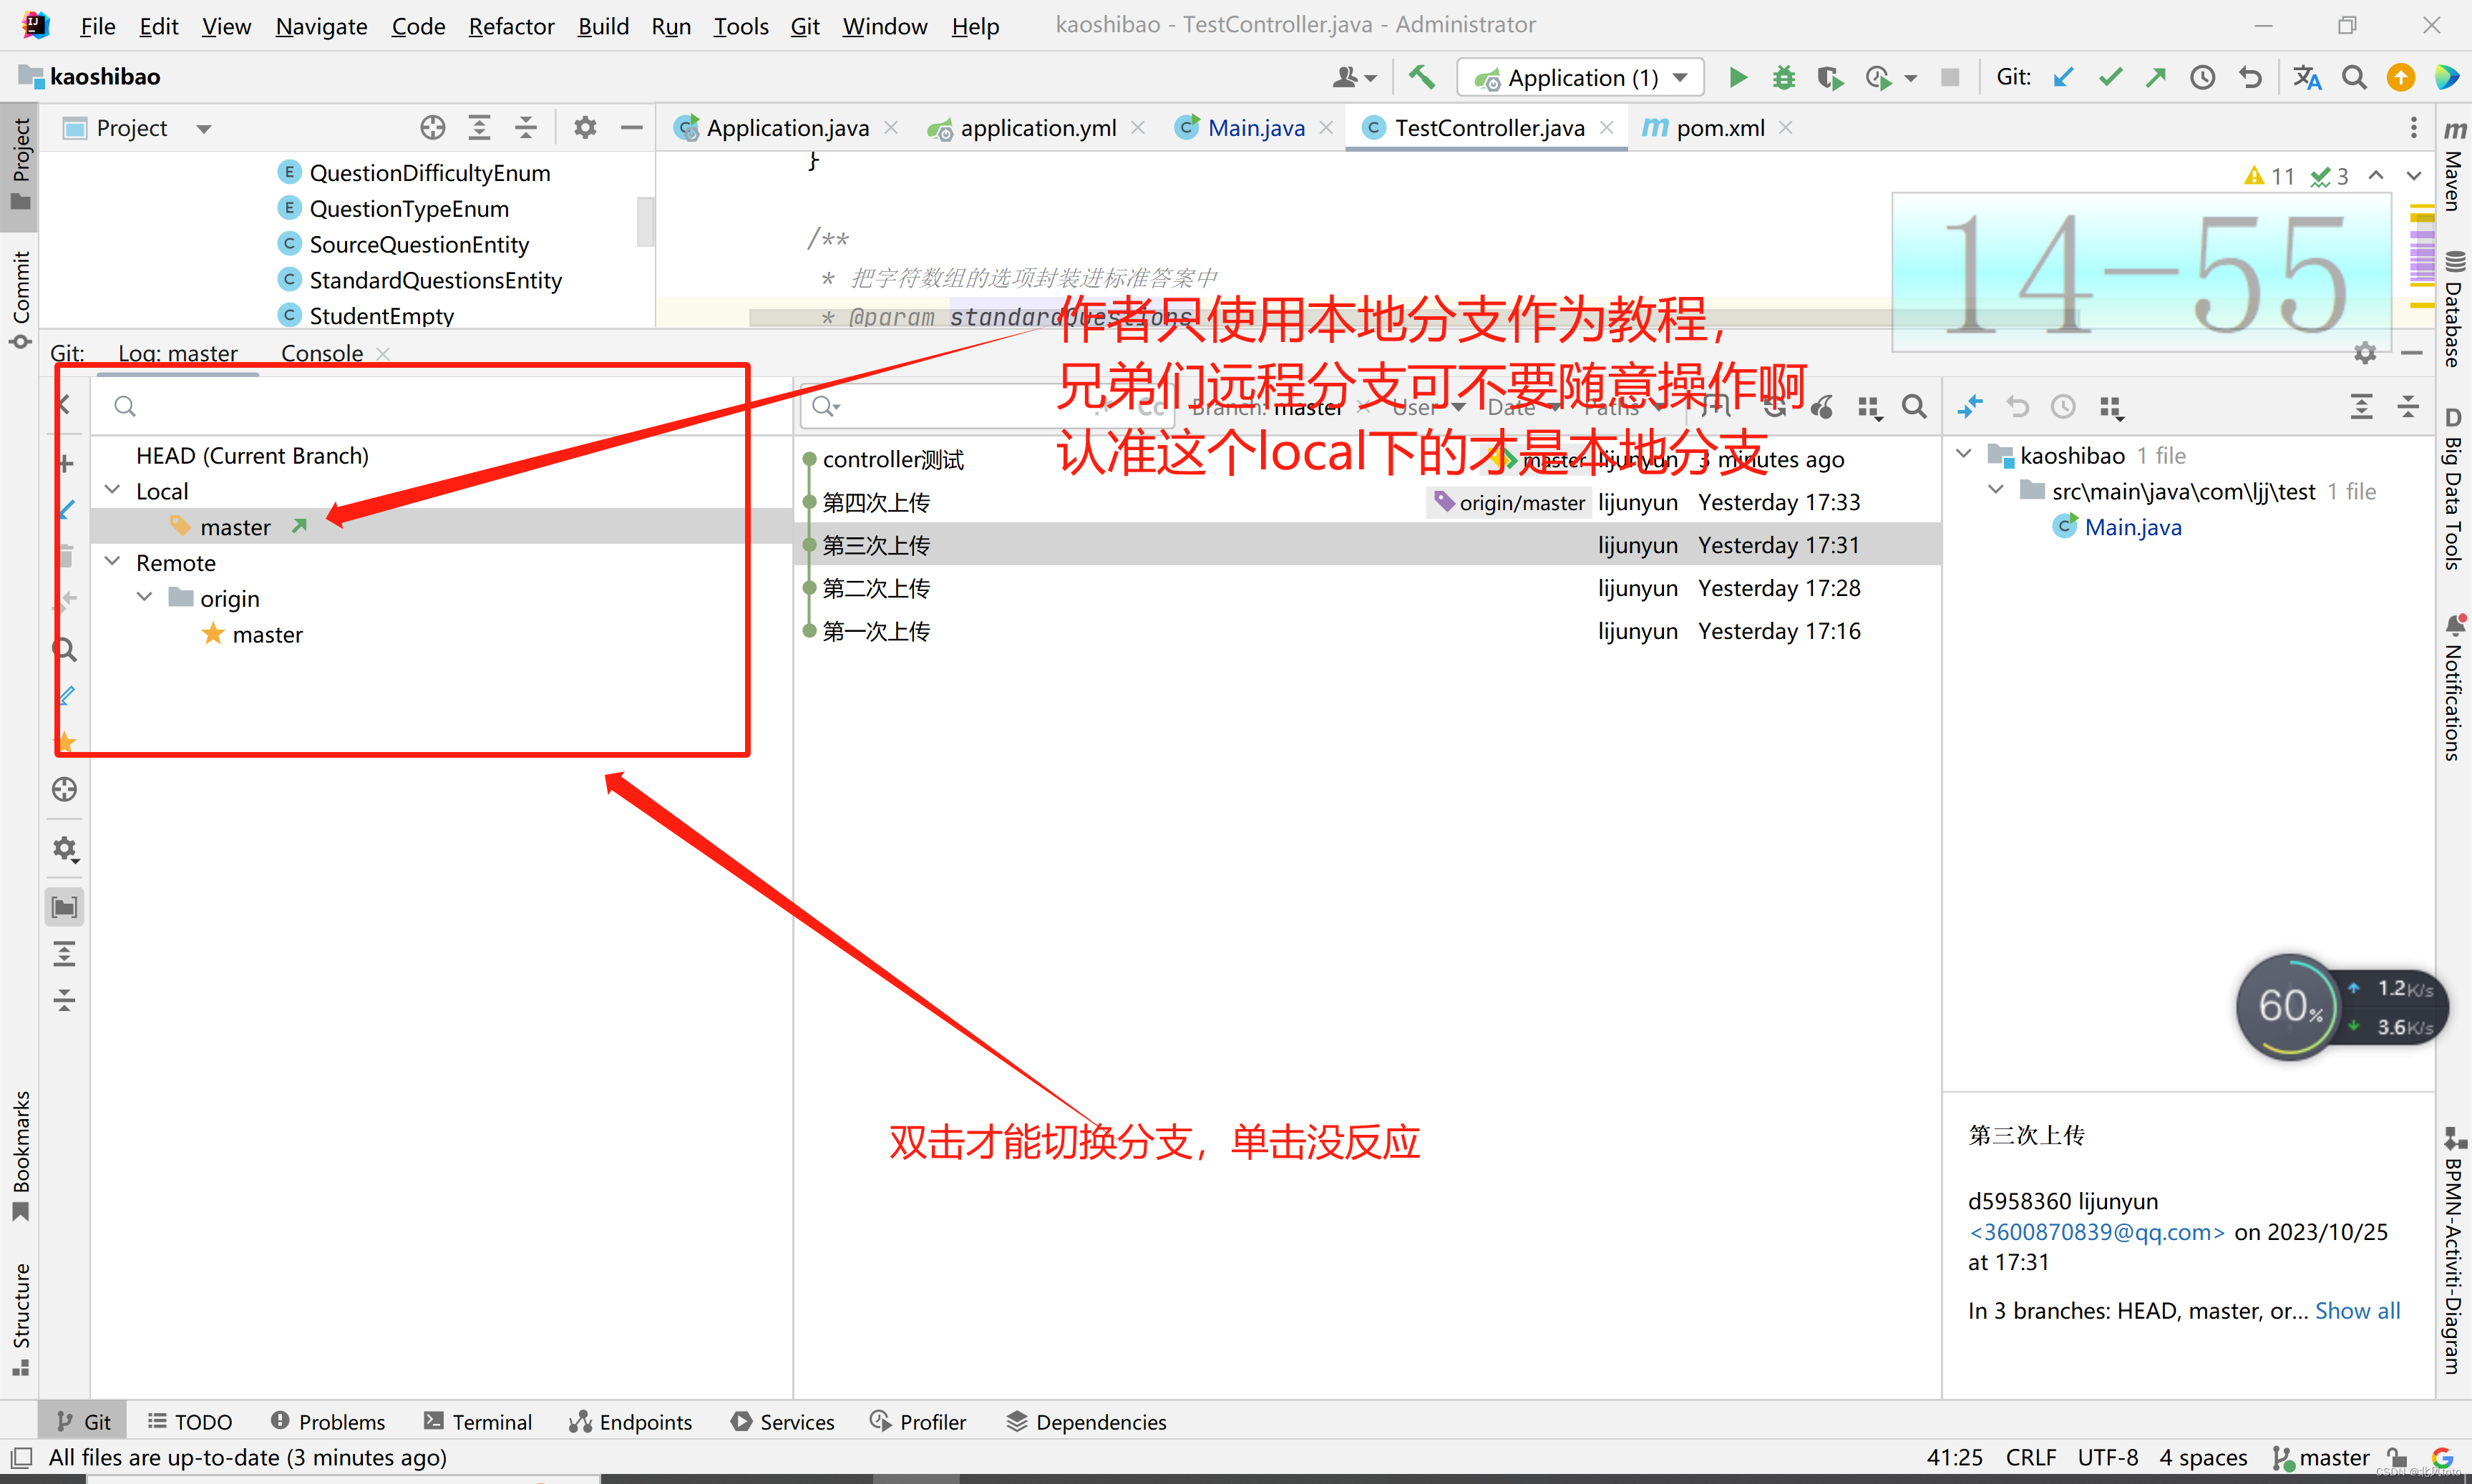This screenshot has height=1484, width=2472.
Task: Click the Git Rollback icon
Action: (x=2249, y=78)
